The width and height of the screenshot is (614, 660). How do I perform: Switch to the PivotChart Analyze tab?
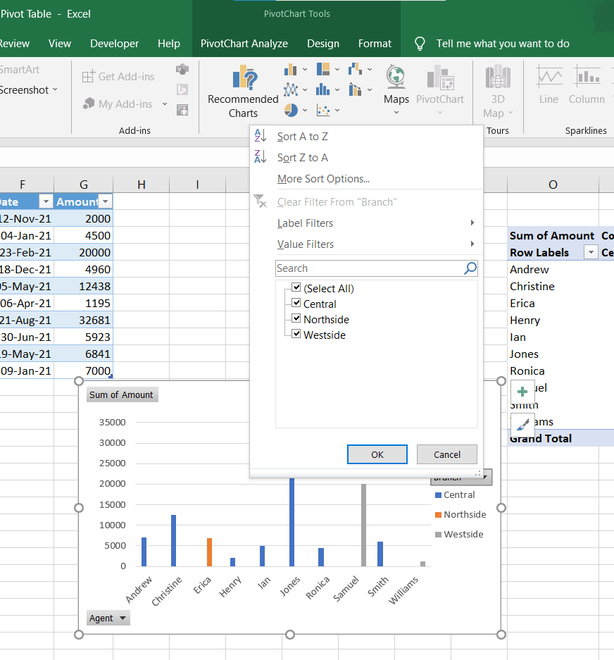pos(244,44)
